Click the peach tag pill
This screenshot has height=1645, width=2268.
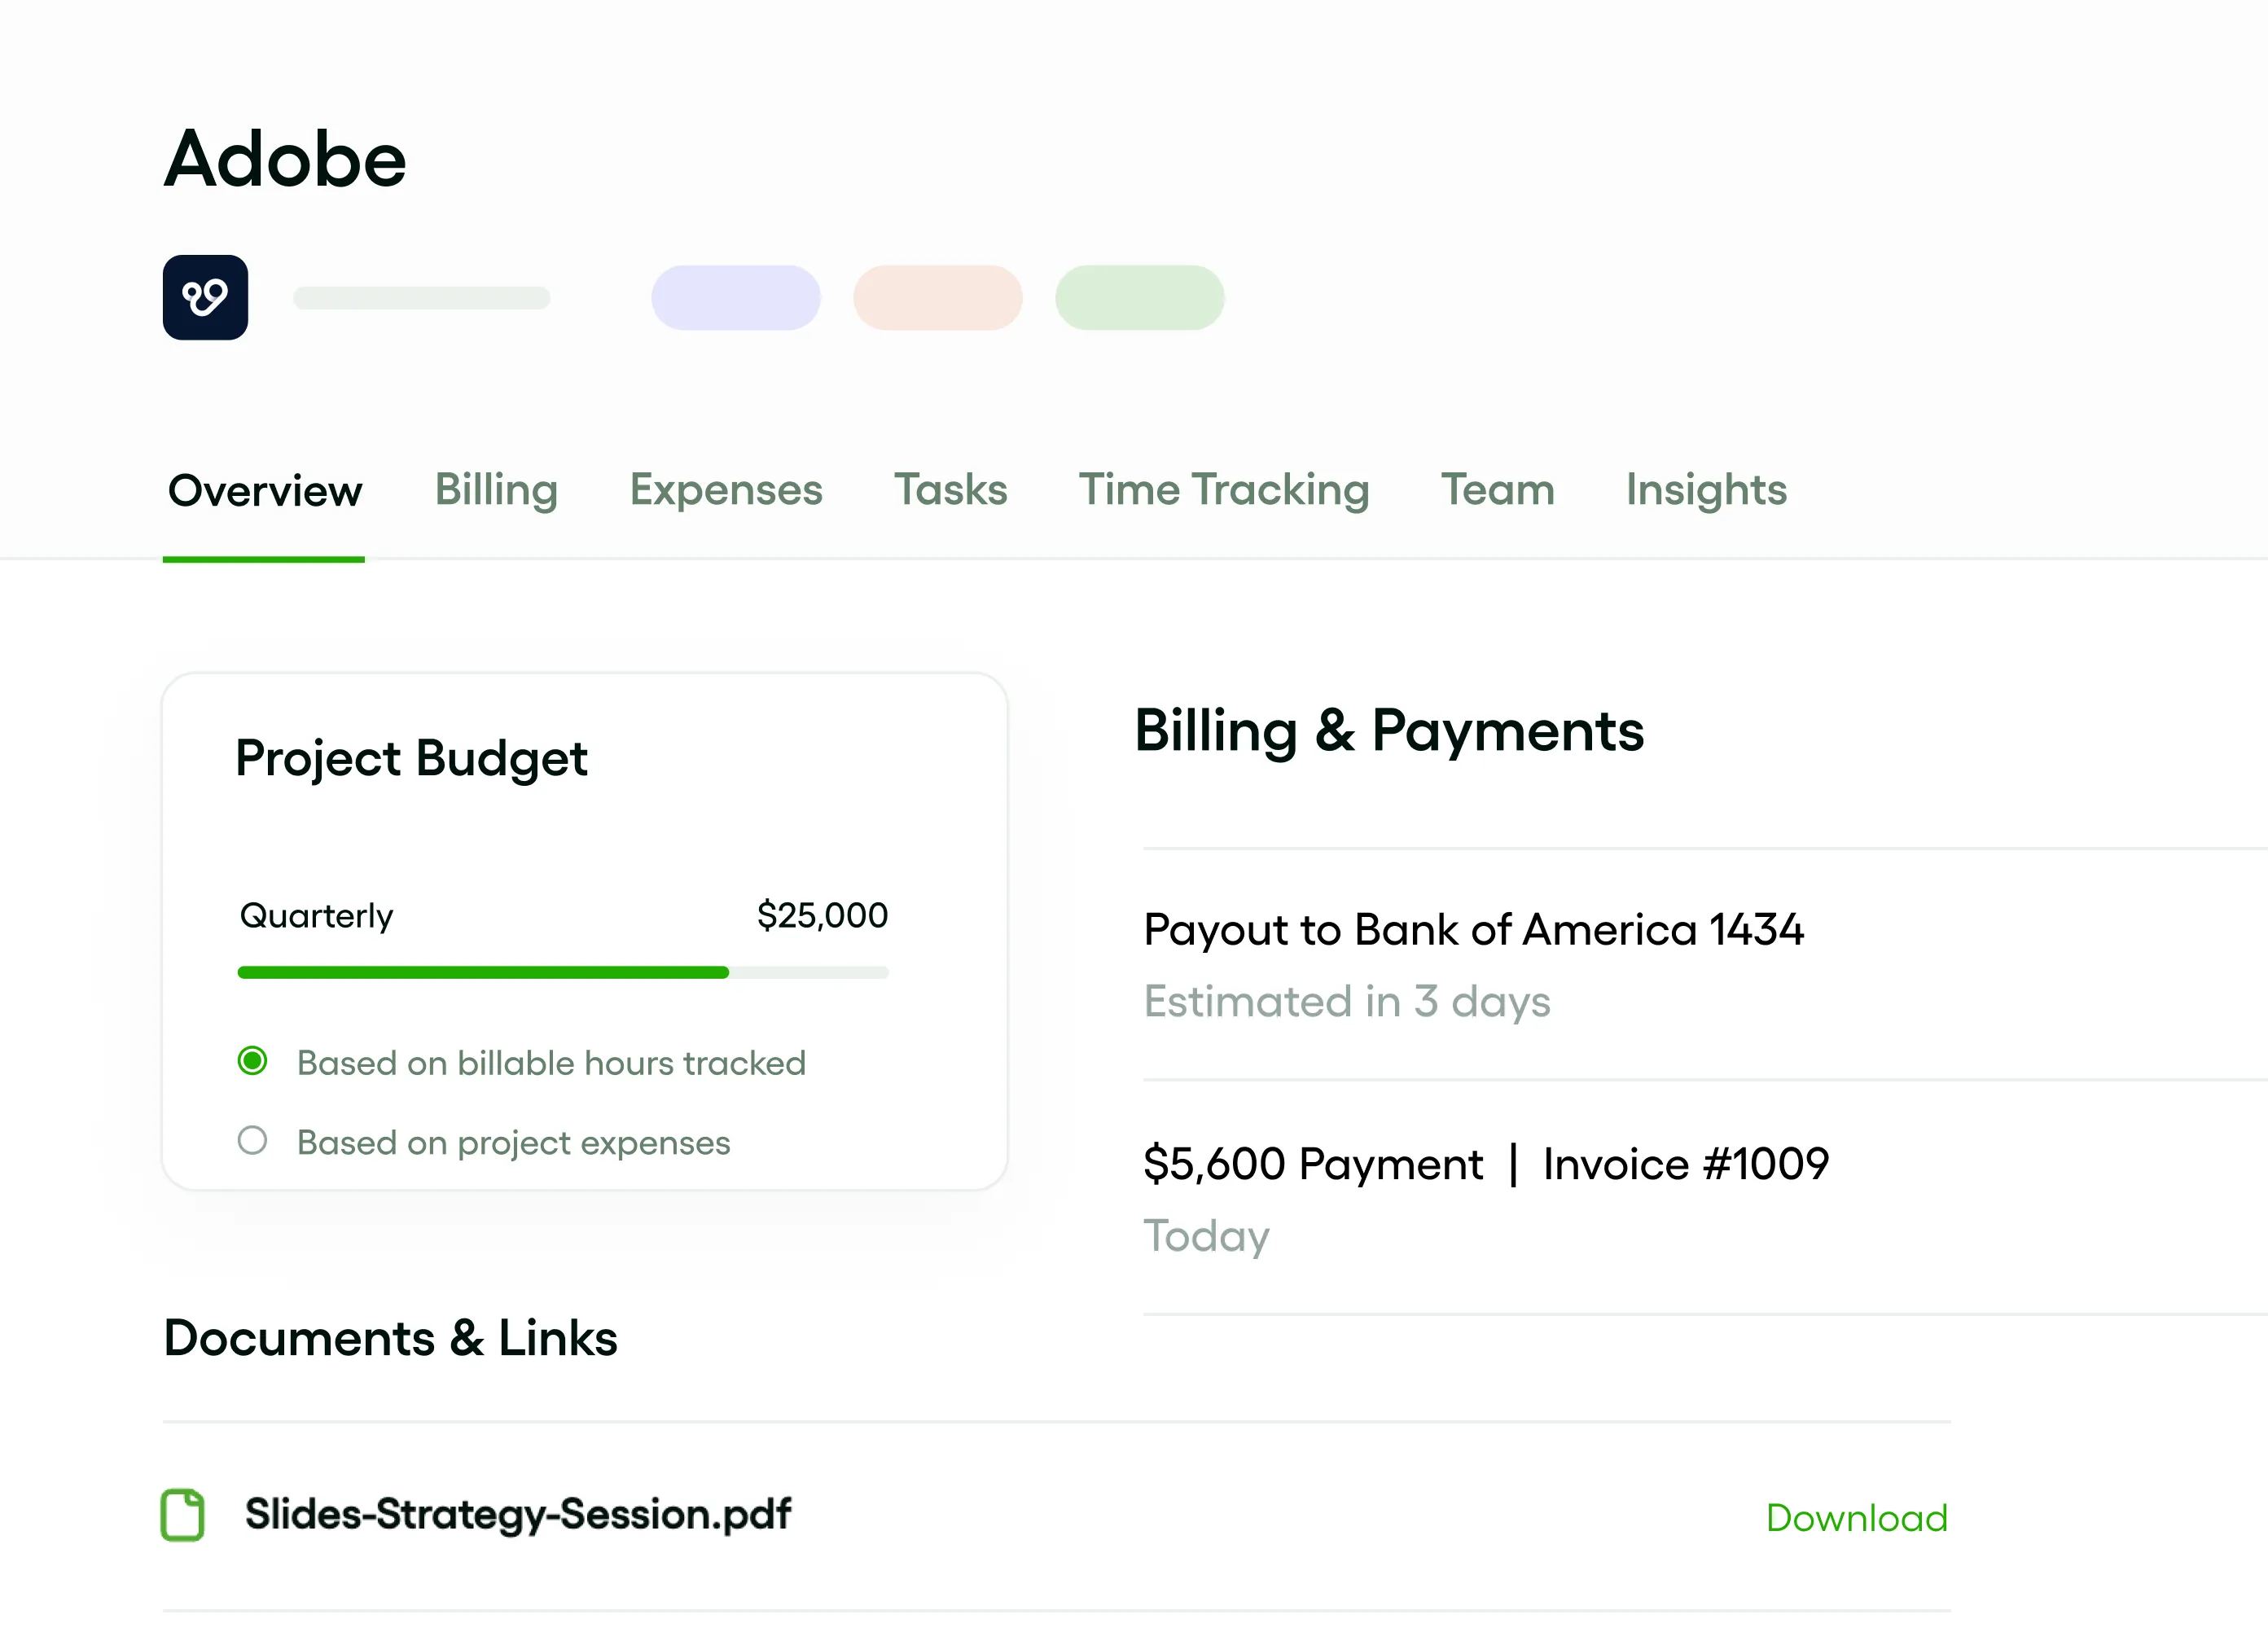tap(937, 297)
